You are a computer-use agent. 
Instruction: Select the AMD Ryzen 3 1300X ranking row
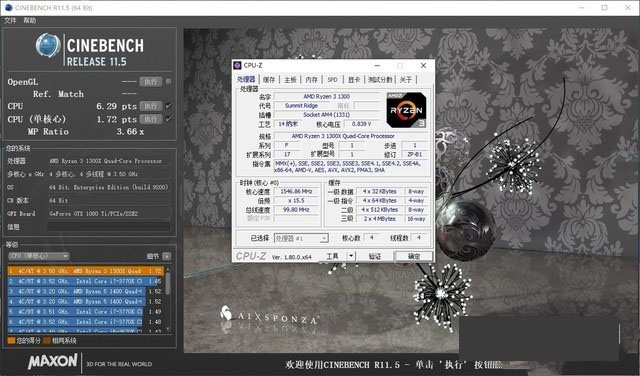tap(86, 271)
